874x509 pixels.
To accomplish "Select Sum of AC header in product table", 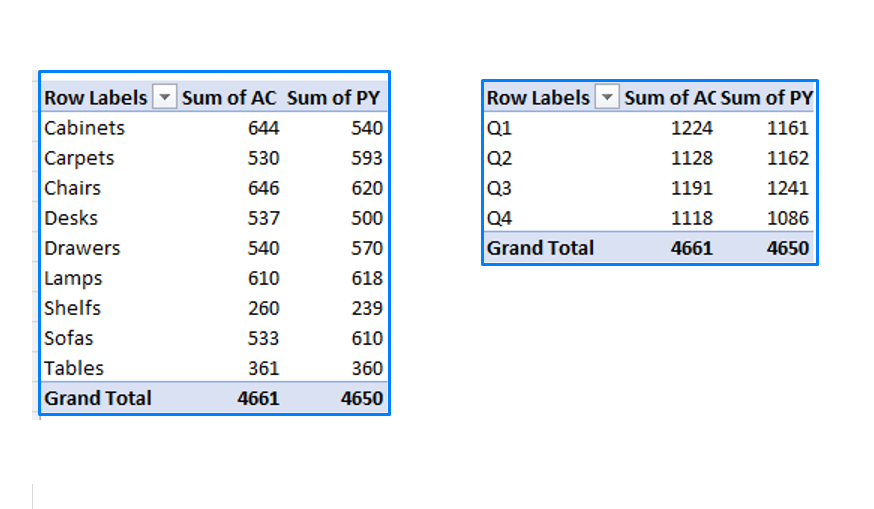I will (229, 98).
